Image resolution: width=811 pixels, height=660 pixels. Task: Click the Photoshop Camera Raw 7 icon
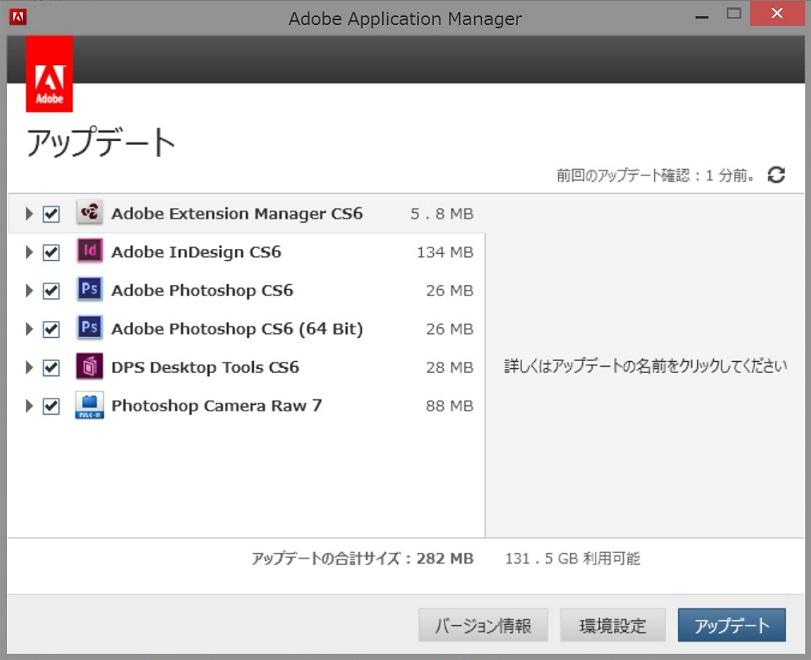[x=90, y=405]
